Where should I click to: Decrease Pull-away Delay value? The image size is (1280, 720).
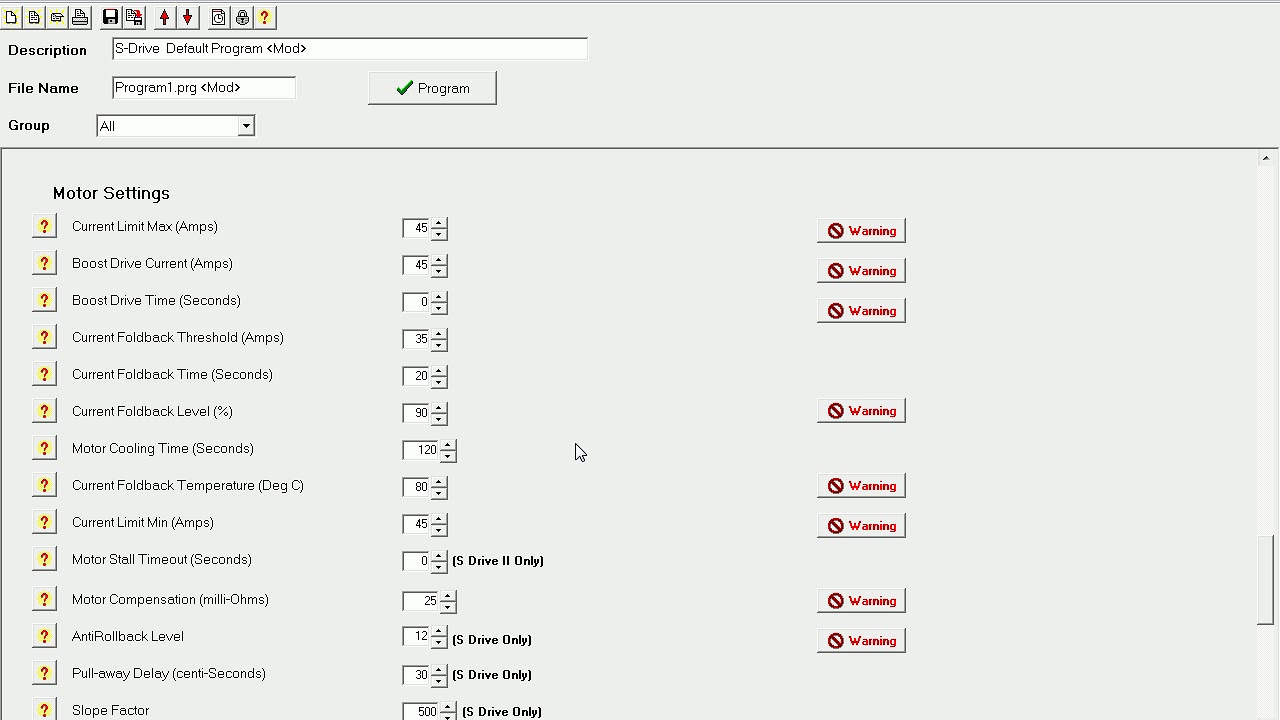pos(439,681)
